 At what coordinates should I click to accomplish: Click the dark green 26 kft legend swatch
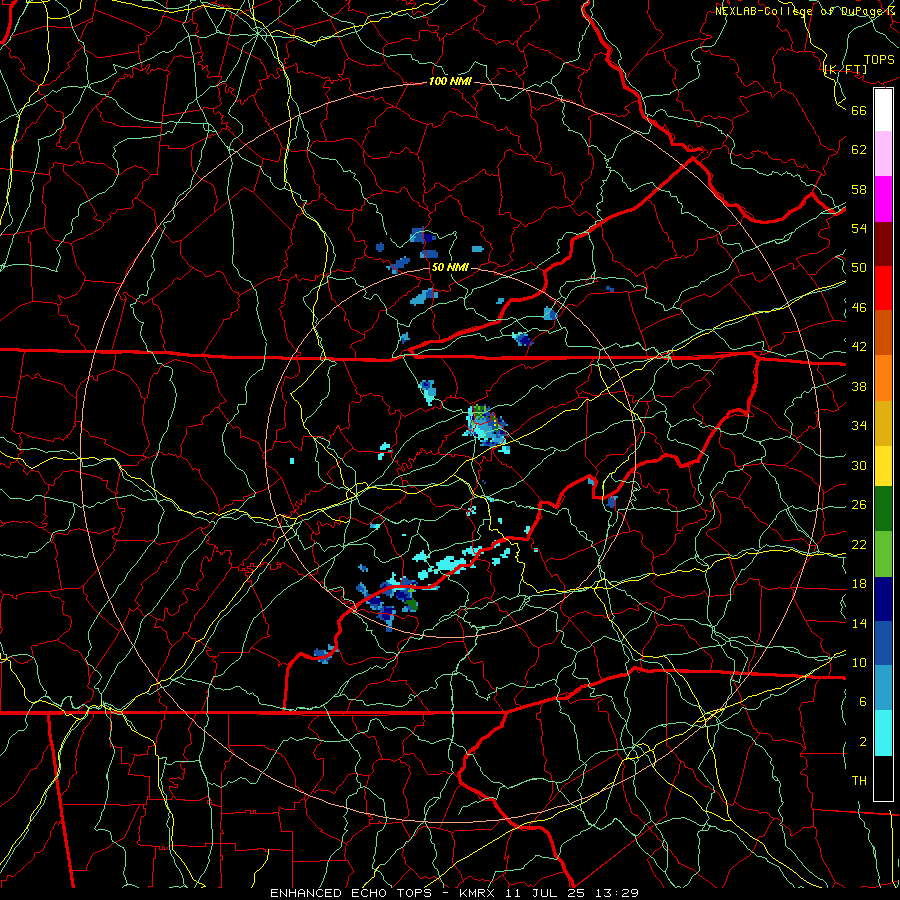click(883, 509)
